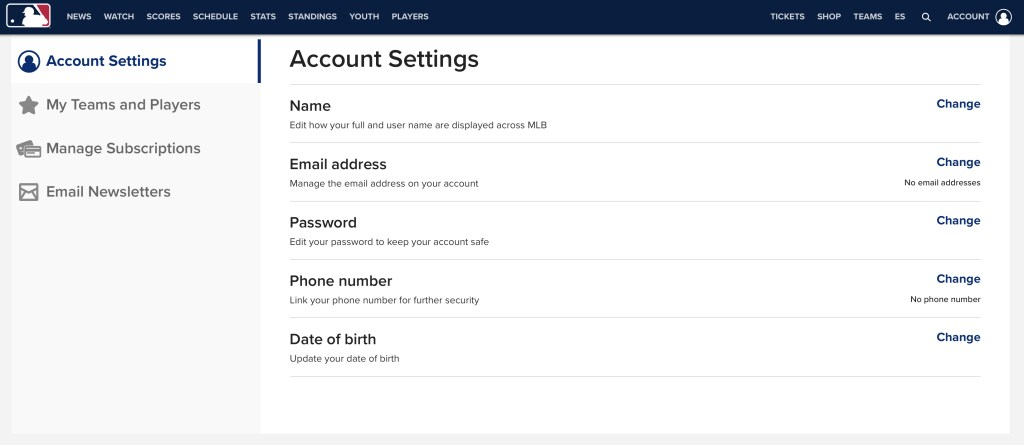Viewport: 1024px width, 445px height.
Task: Click 'Update your date of birth' description
Action: pyautogui.click(x=345, y=359)
